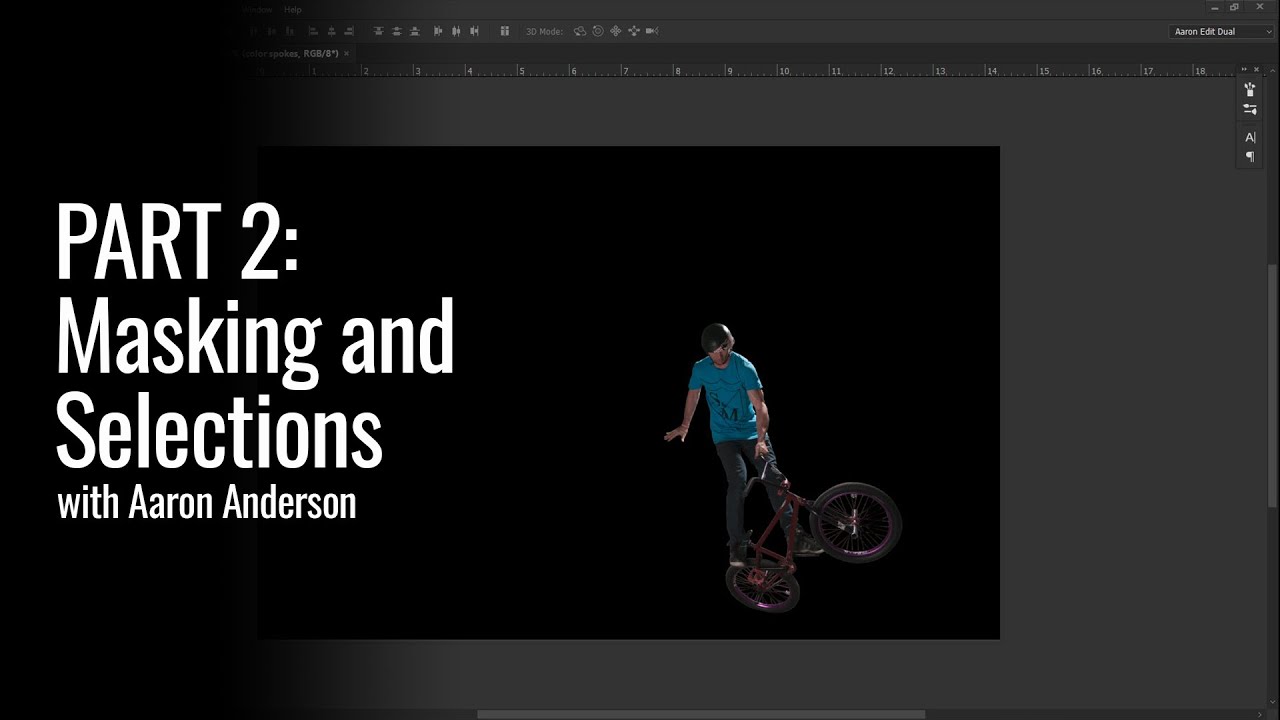Select the 3D Slide camera mode icon
This screenshot has width=1280, height=720.
click(634, 31)
